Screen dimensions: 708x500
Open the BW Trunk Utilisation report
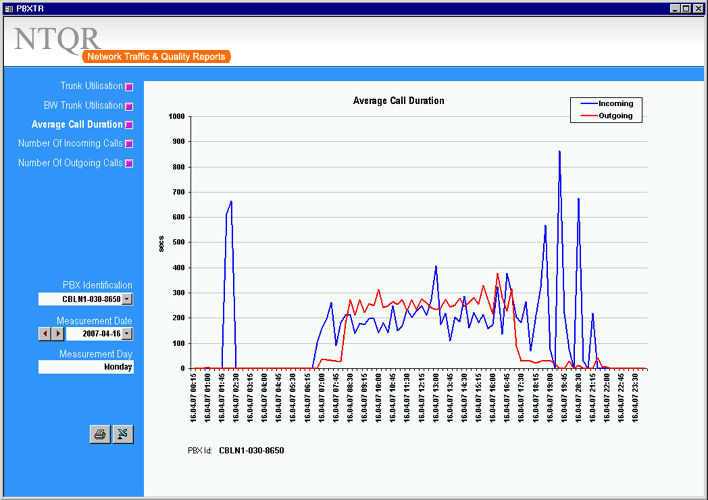(x=83, y=106)
